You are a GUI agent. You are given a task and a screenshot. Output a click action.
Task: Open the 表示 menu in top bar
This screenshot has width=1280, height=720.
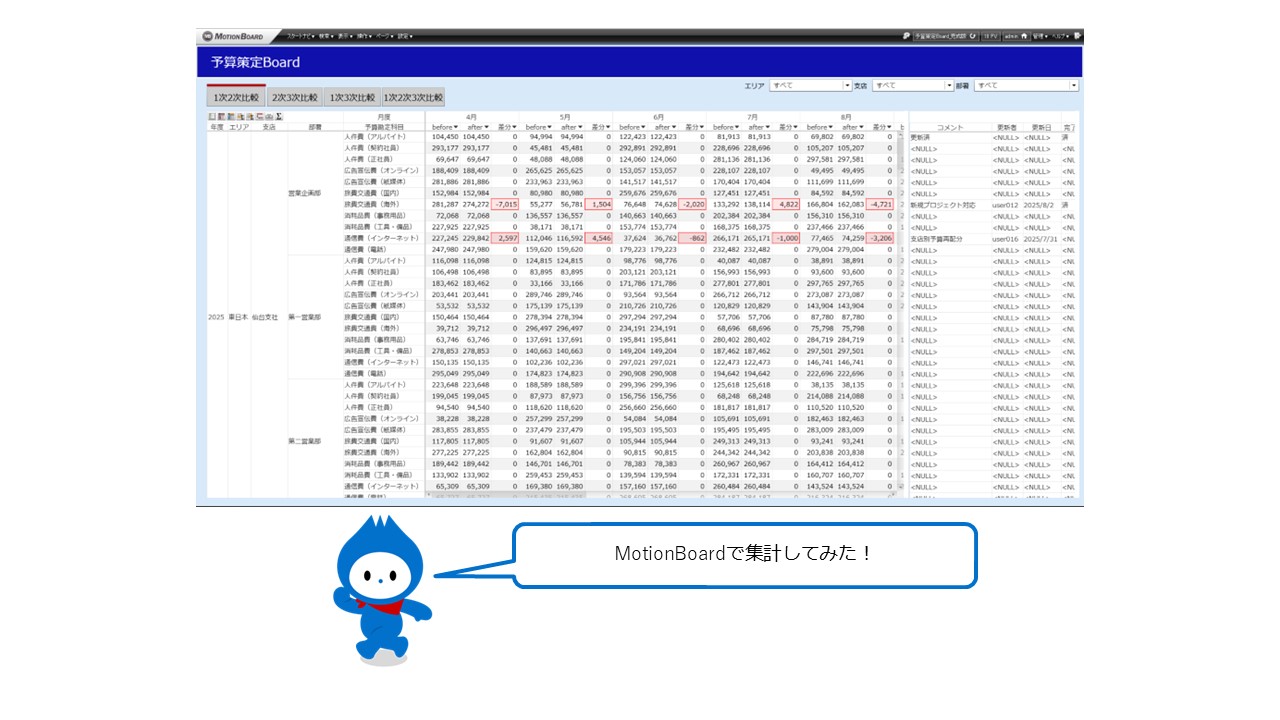345,36
